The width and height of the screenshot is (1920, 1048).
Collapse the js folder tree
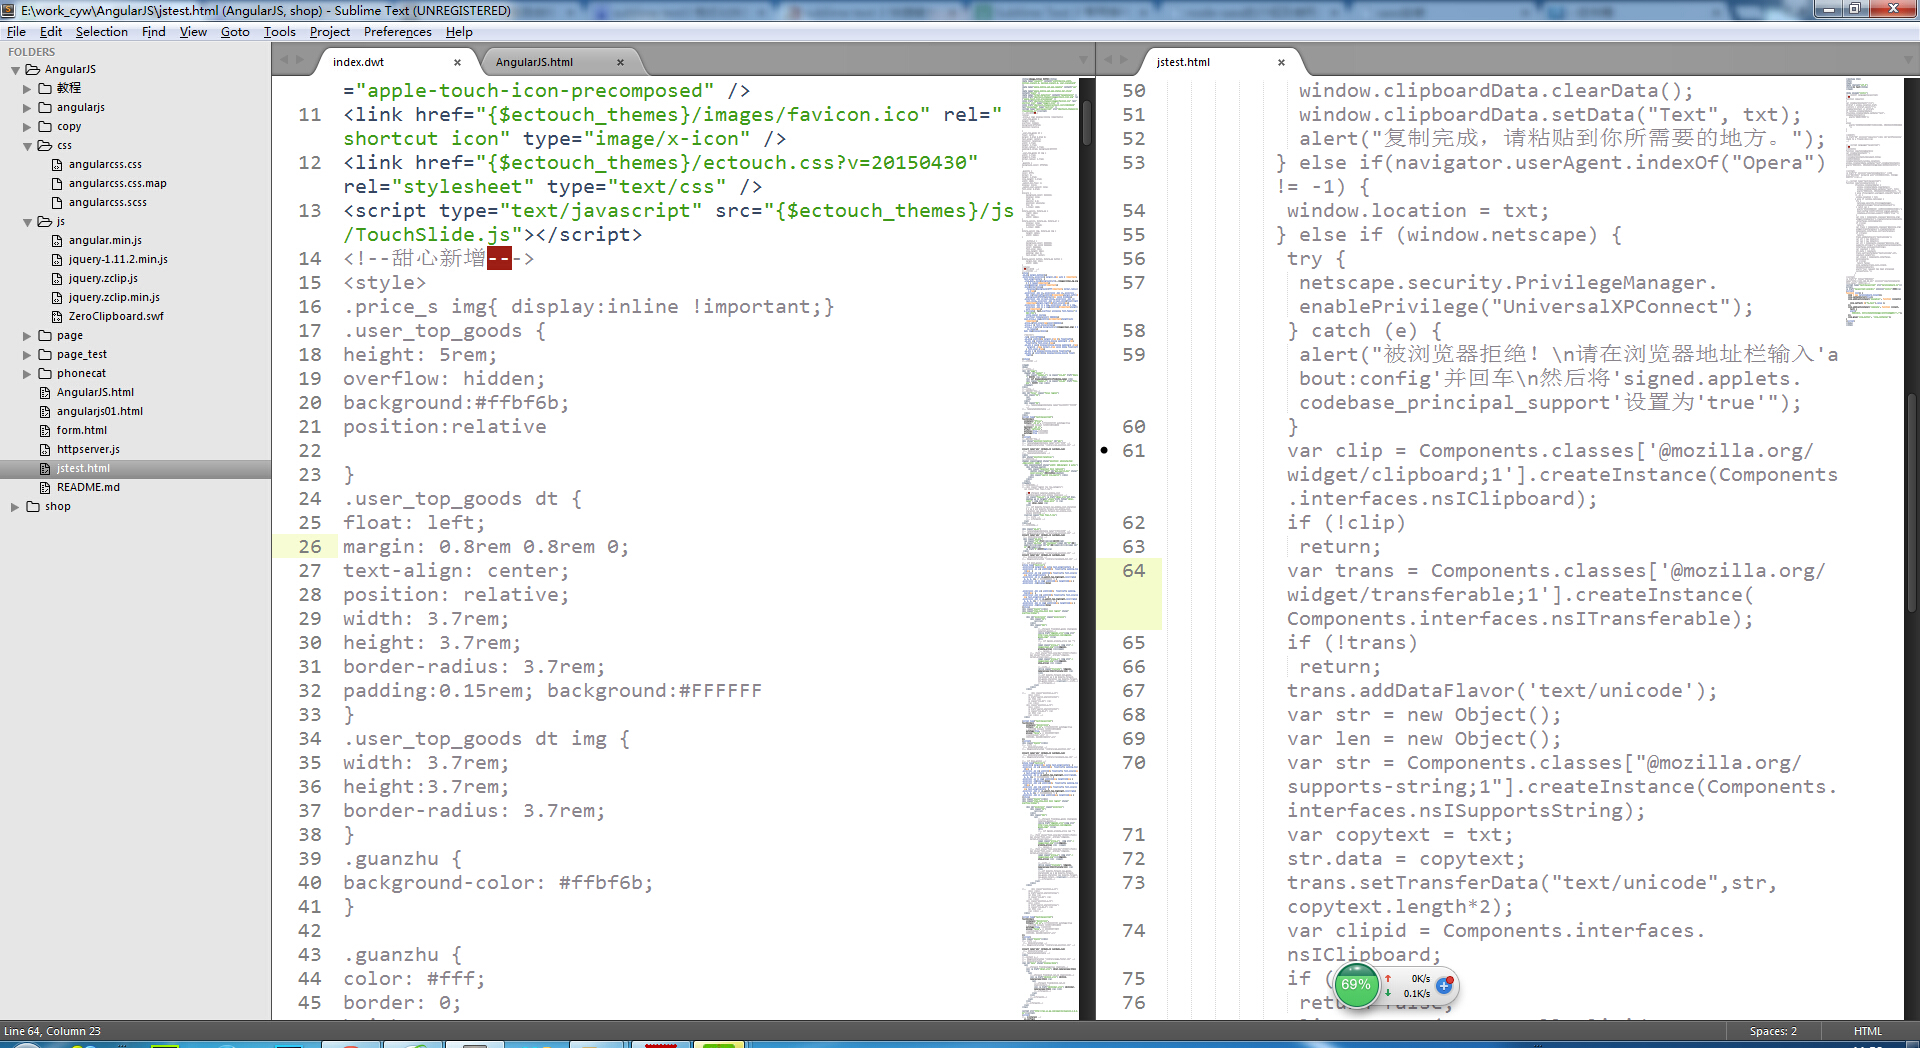click(x=28, y=222)
